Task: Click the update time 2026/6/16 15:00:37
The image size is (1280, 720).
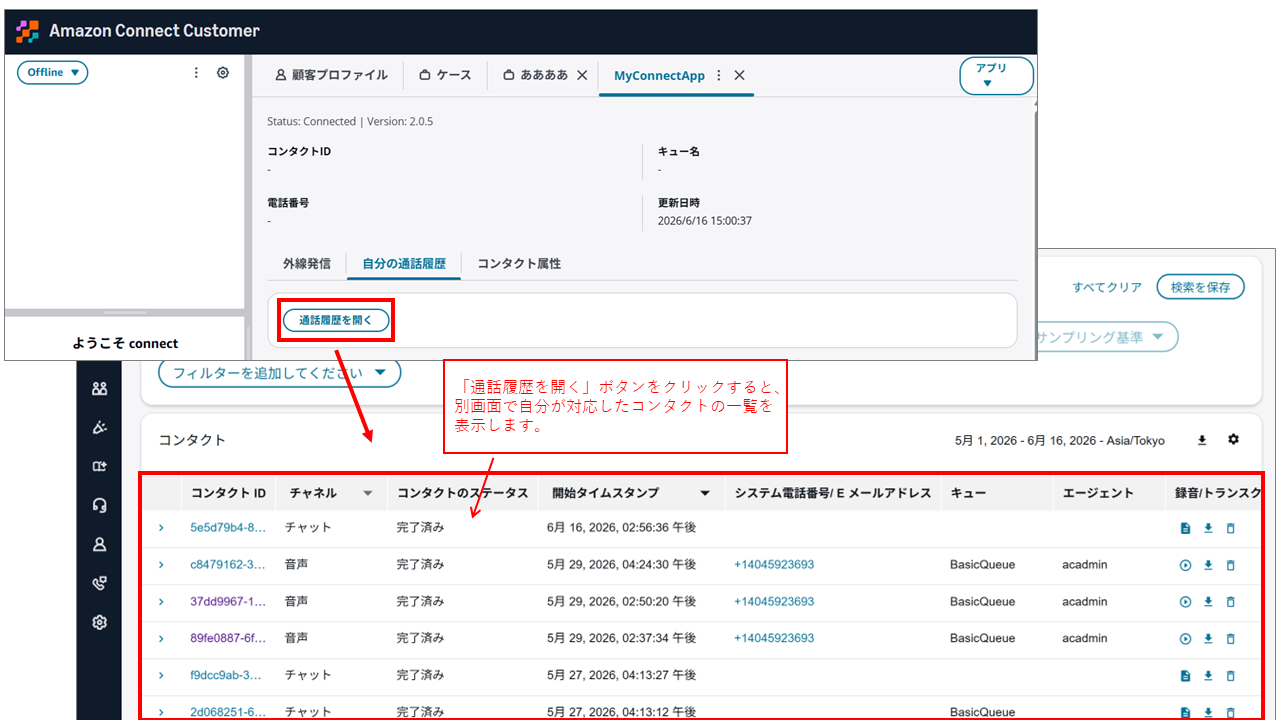Action: click(705, 221)
